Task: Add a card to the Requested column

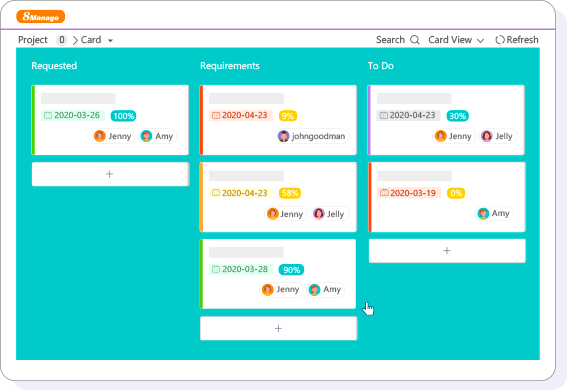Action: (x=110, y=174)
